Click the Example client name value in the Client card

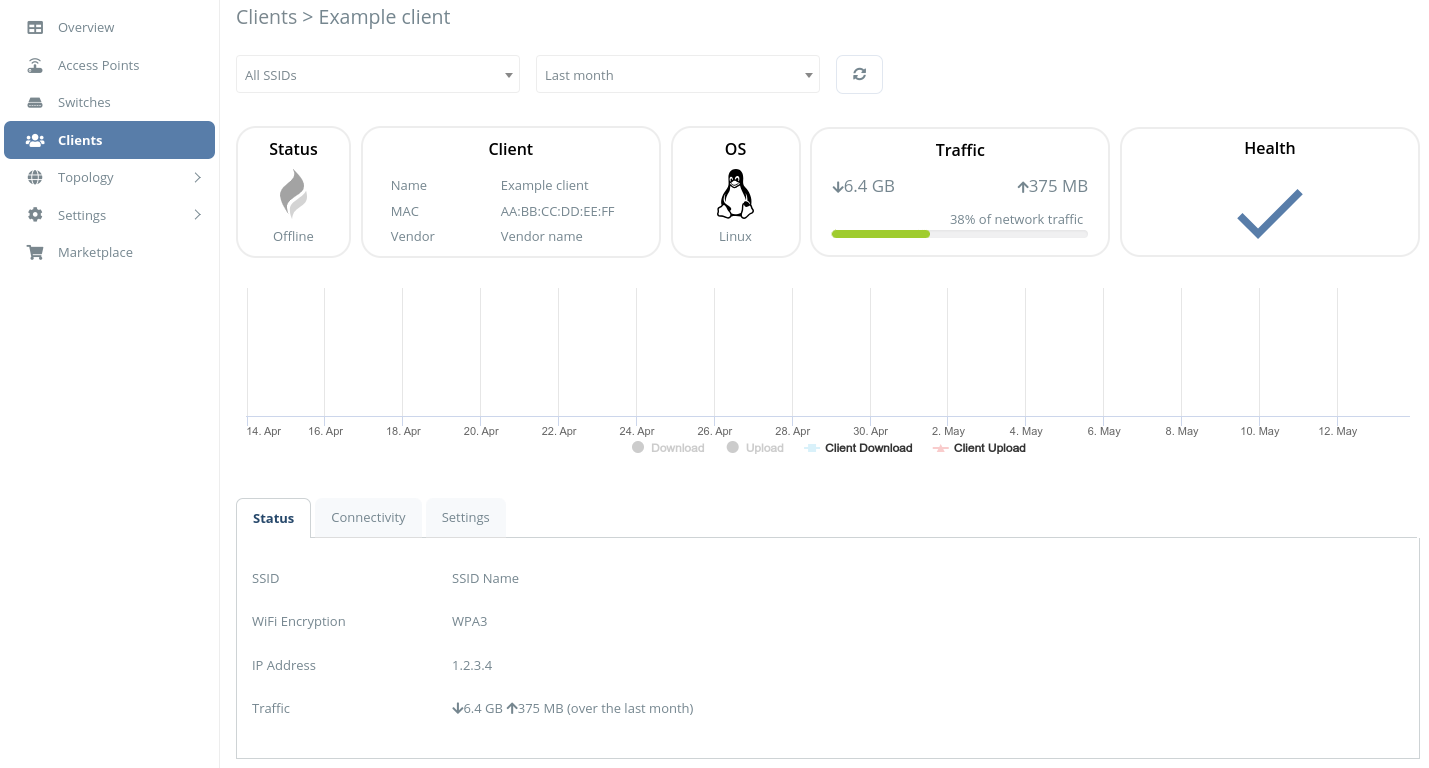(x=544, y=185)
